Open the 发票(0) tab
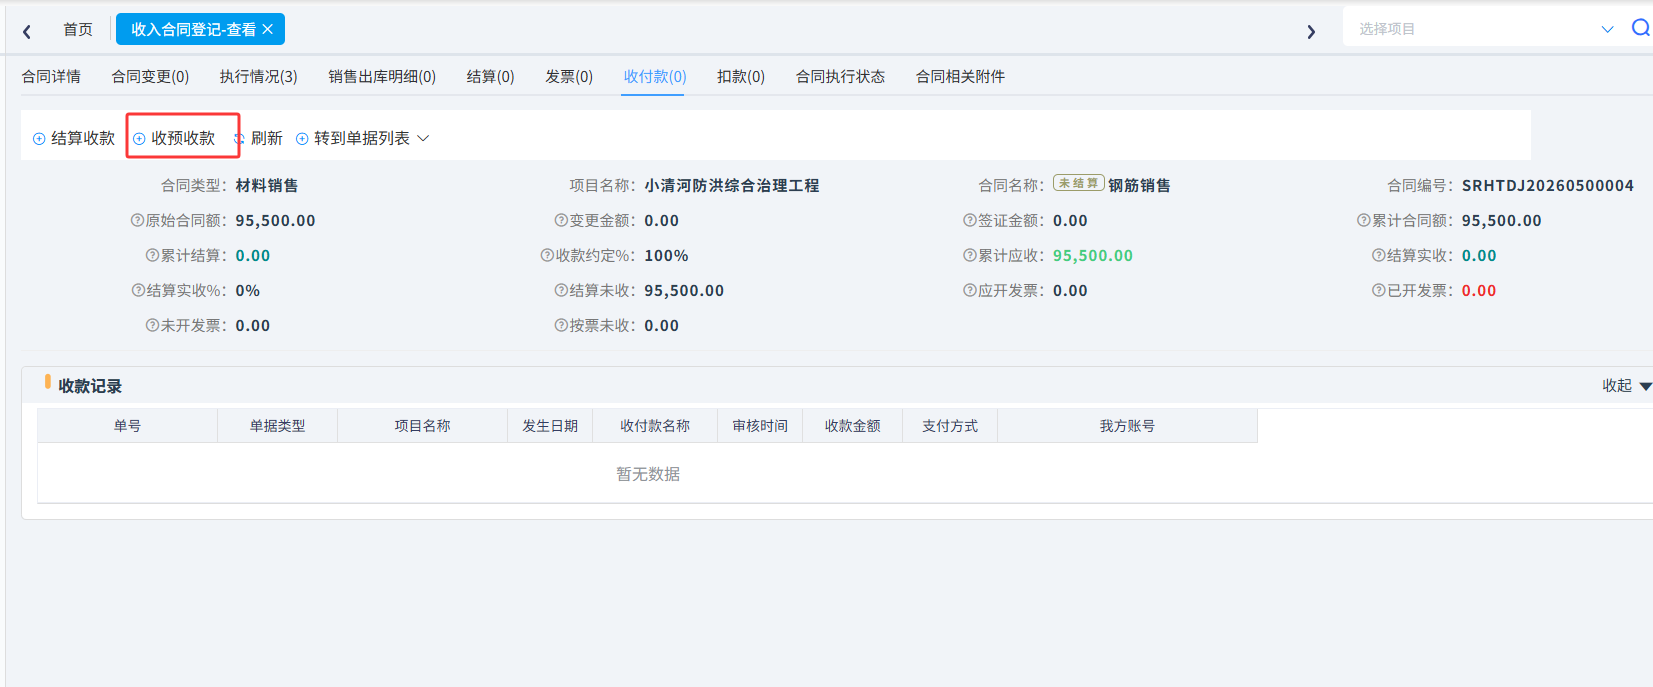The width and height of the screenshot is (1653, 687). [569, 76]
